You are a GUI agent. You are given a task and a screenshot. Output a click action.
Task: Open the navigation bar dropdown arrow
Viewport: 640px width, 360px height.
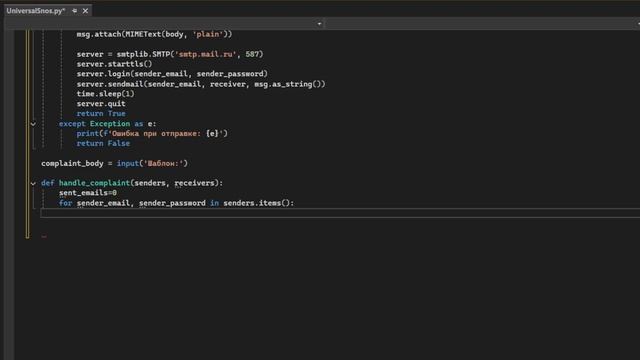pos(319,24)
